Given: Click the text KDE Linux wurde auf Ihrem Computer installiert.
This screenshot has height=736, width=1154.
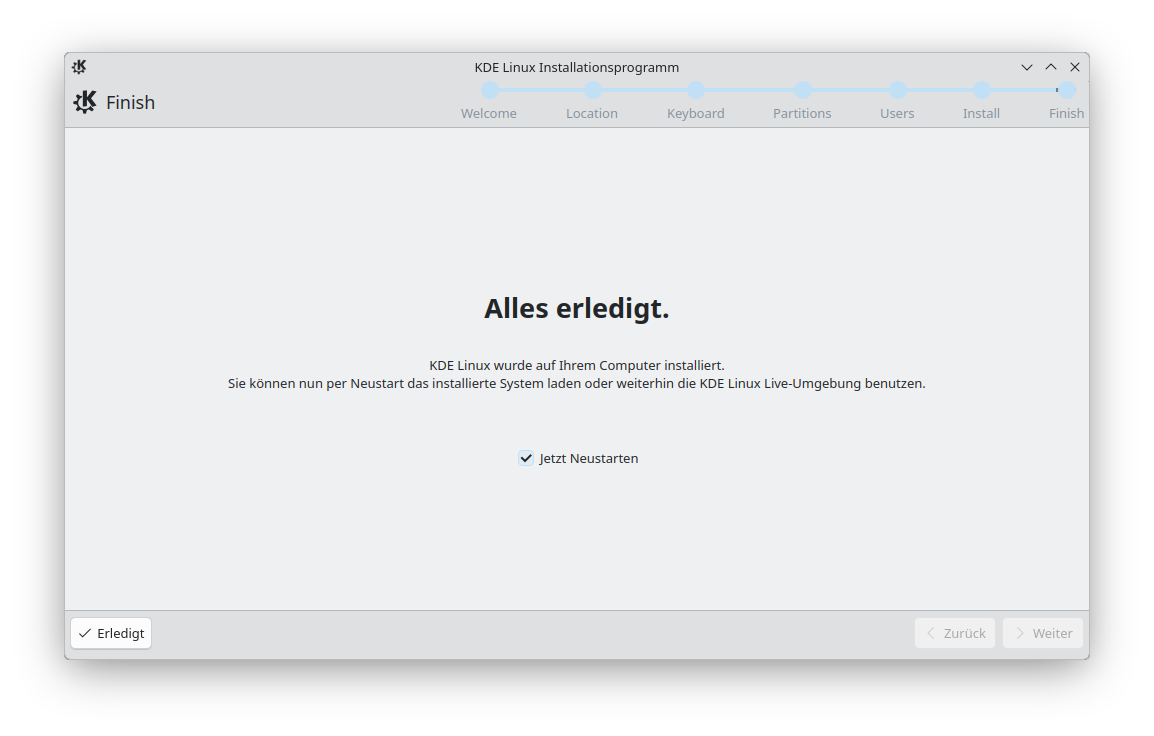Looking at the screenshot, I should [x=577, y=365].
